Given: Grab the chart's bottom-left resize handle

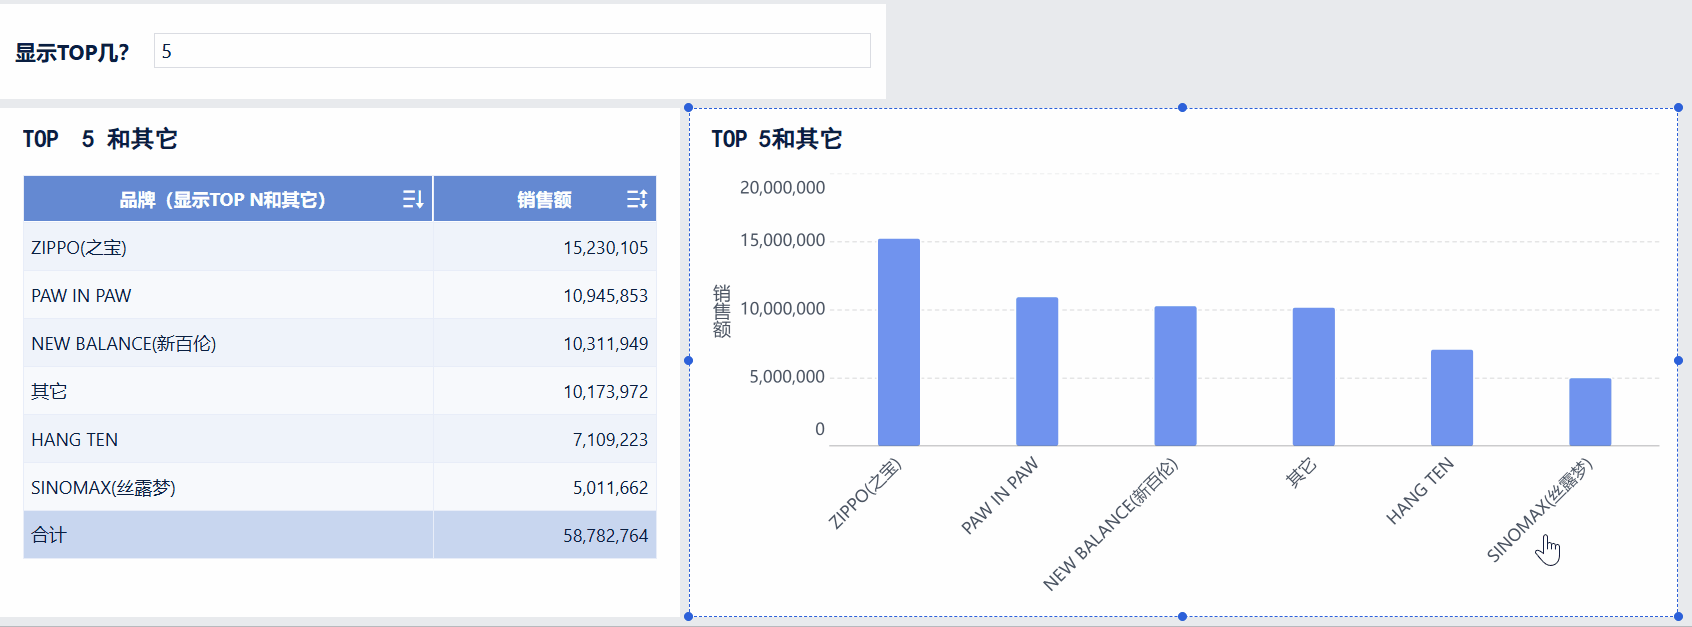Looking at the screenshot, I should click(688, 616).
